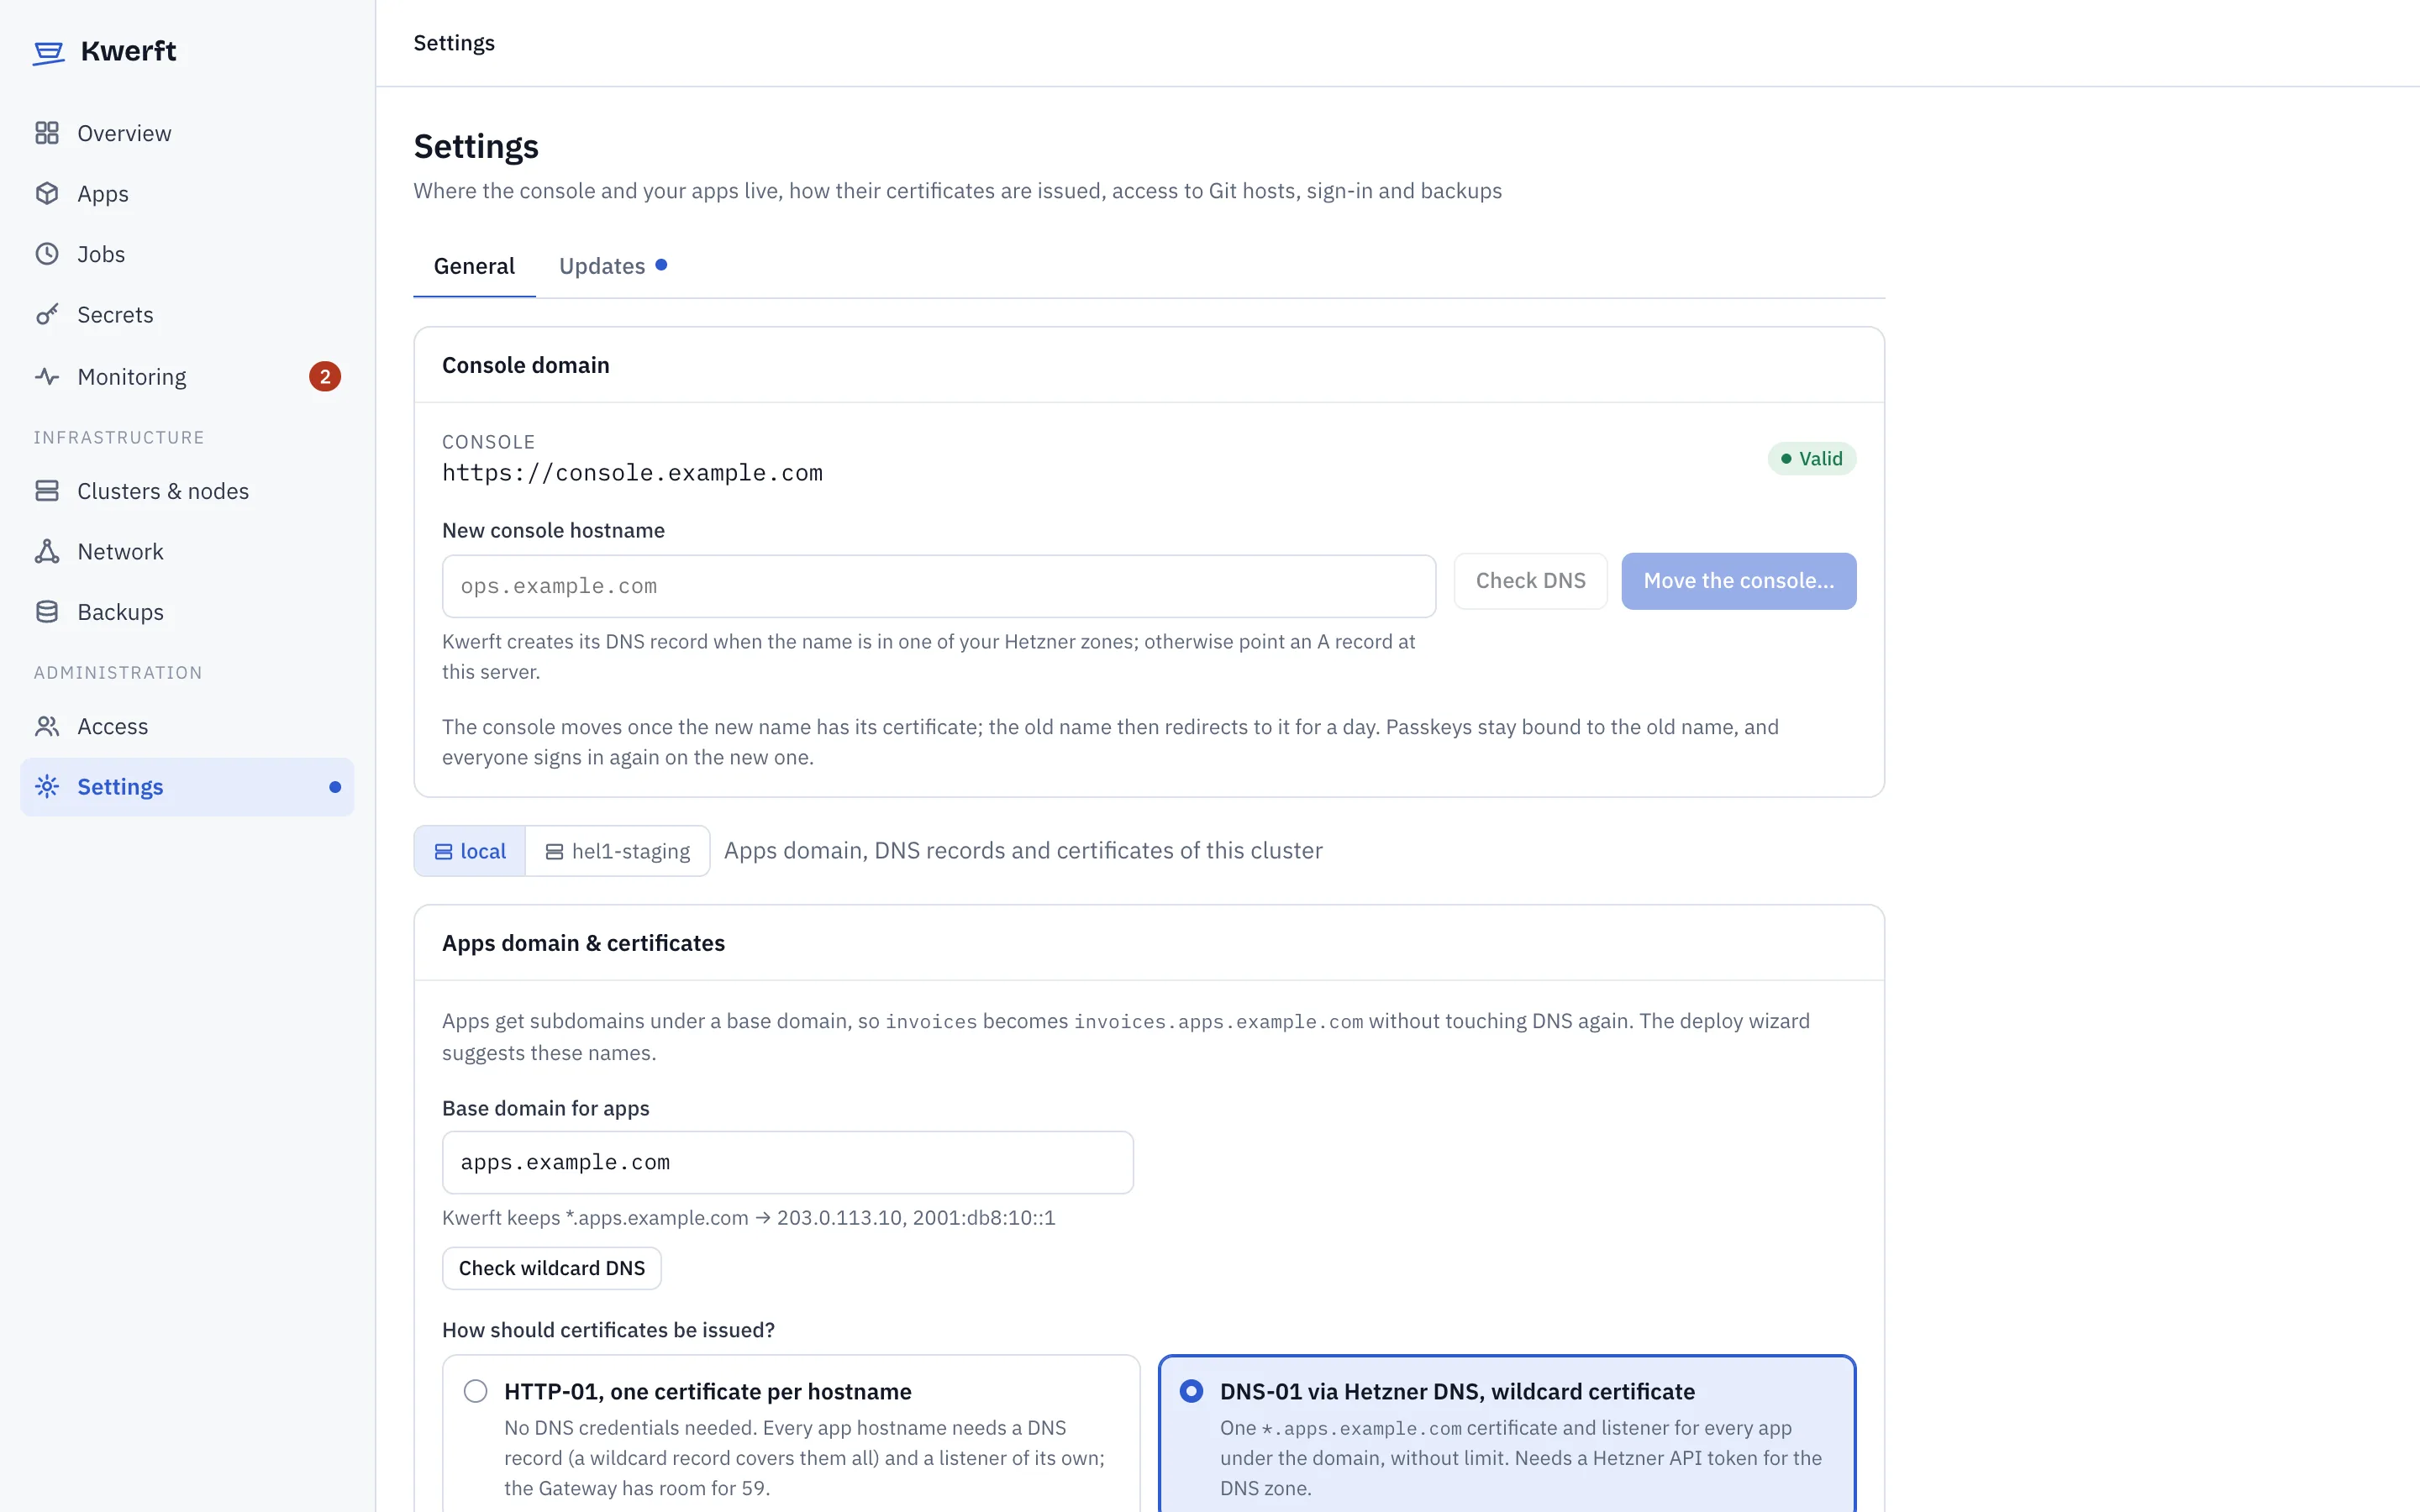Click the Base domain for apps field
Image resolution: width=2420 pixels, height=1512 pixels.
[x=788, y=1162]
